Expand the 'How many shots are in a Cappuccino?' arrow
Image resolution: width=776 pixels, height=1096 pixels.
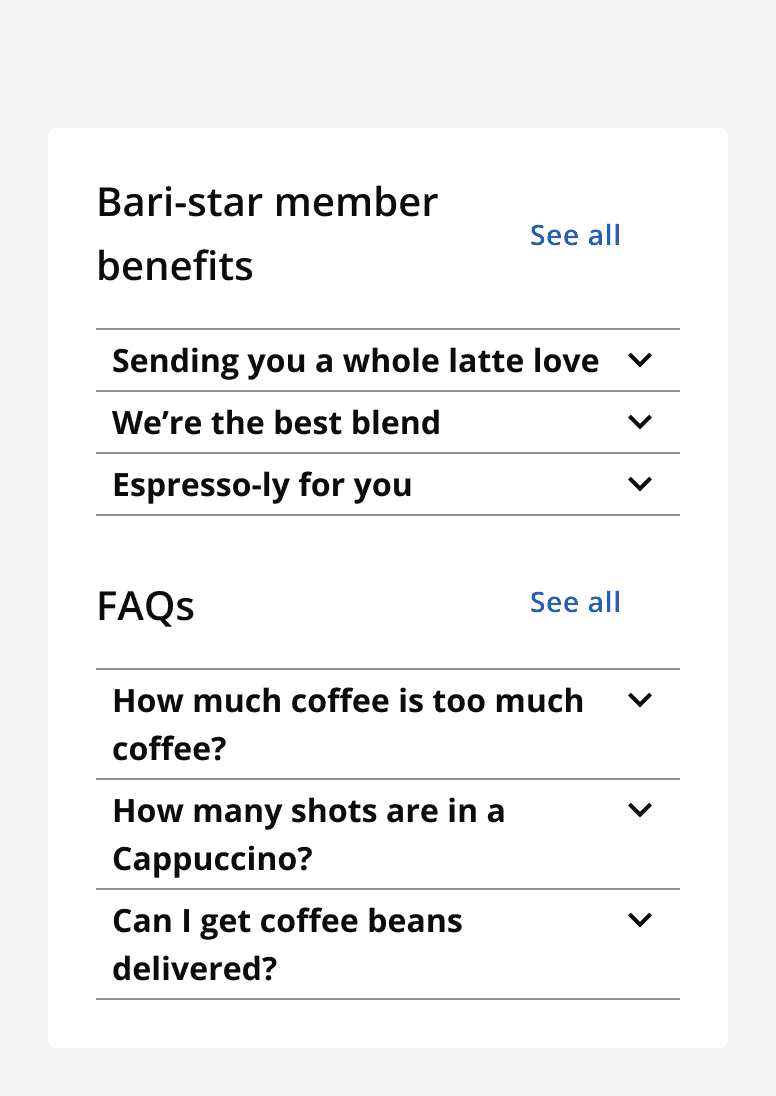point(640,810)
